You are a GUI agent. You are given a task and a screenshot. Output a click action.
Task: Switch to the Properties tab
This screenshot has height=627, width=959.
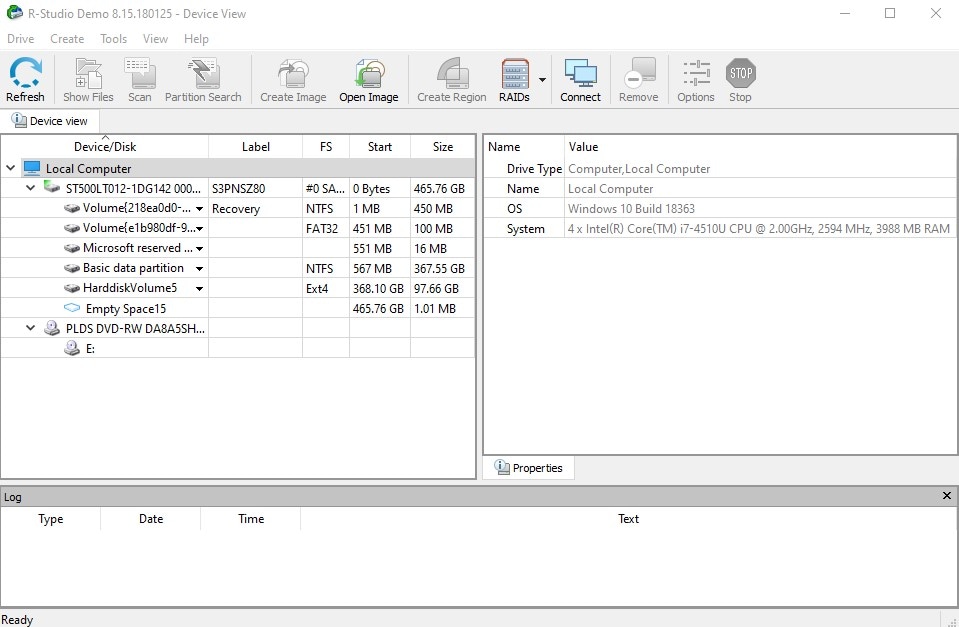[x=528, y=468]
